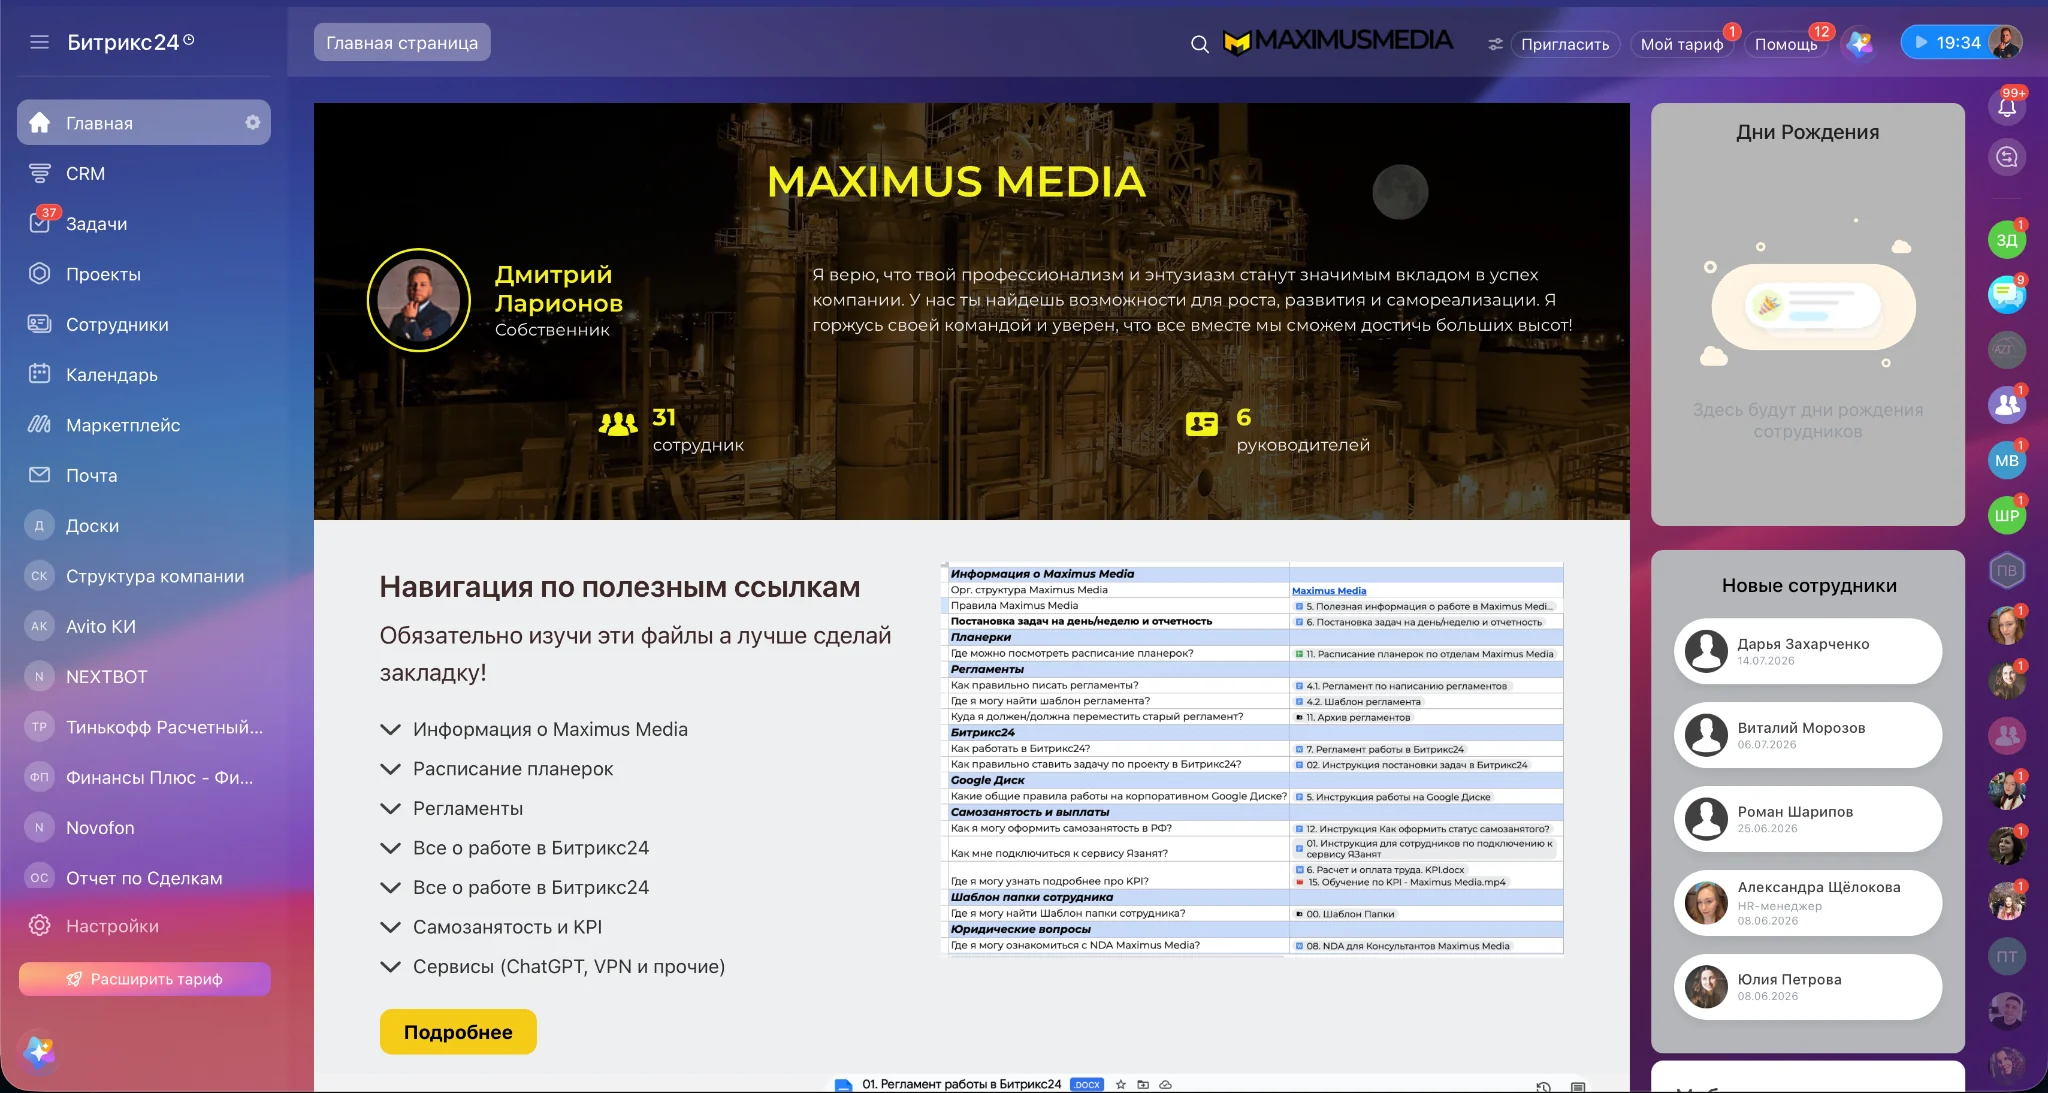The width and height of the screenshot is (2048, 1093).
Task: Expand Сервисы (ChatGPT, VPN и прочие)
Action: [x=553, y=967]
